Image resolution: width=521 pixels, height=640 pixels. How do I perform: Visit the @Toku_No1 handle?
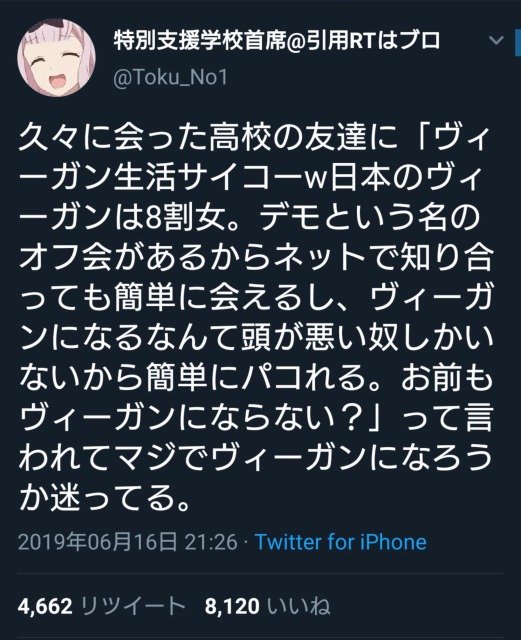(170, 78)
